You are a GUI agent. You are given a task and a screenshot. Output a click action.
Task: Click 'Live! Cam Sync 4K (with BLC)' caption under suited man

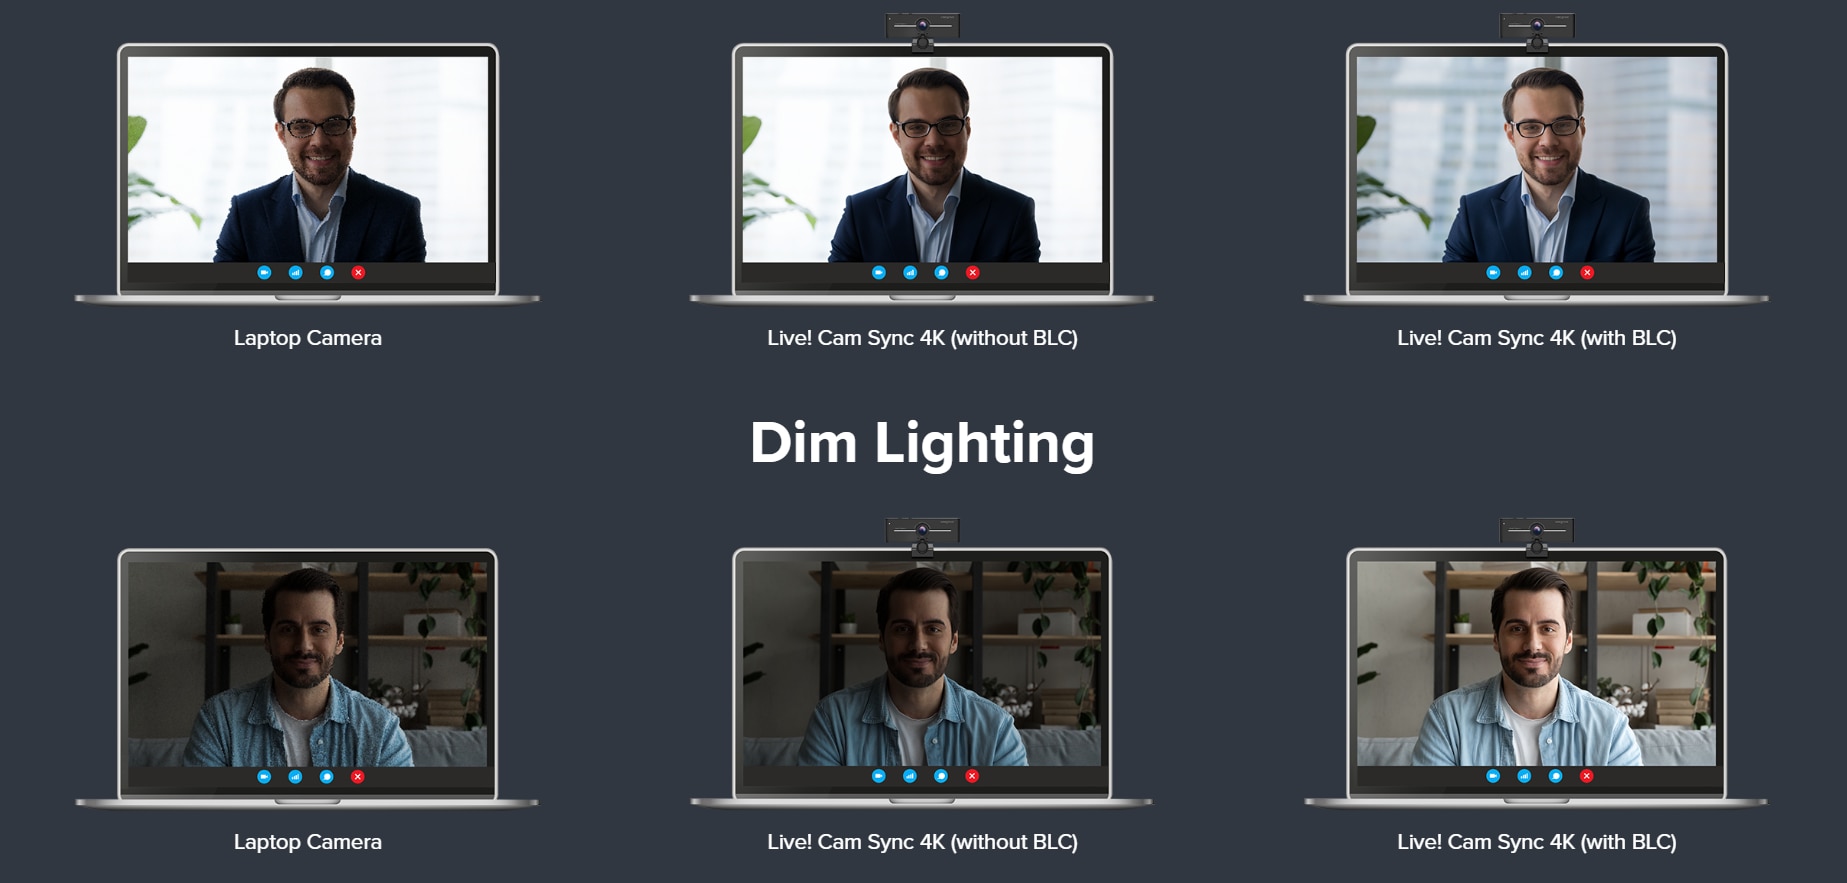[x=1537, y=338]
